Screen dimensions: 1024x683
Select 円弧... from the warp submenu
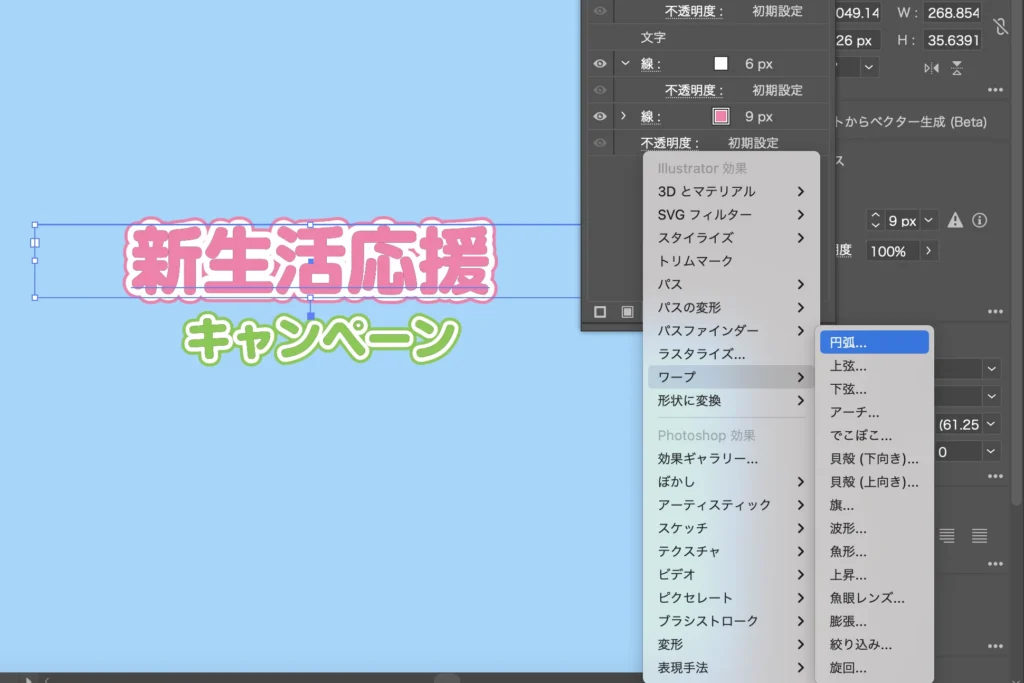click(873, 343)
